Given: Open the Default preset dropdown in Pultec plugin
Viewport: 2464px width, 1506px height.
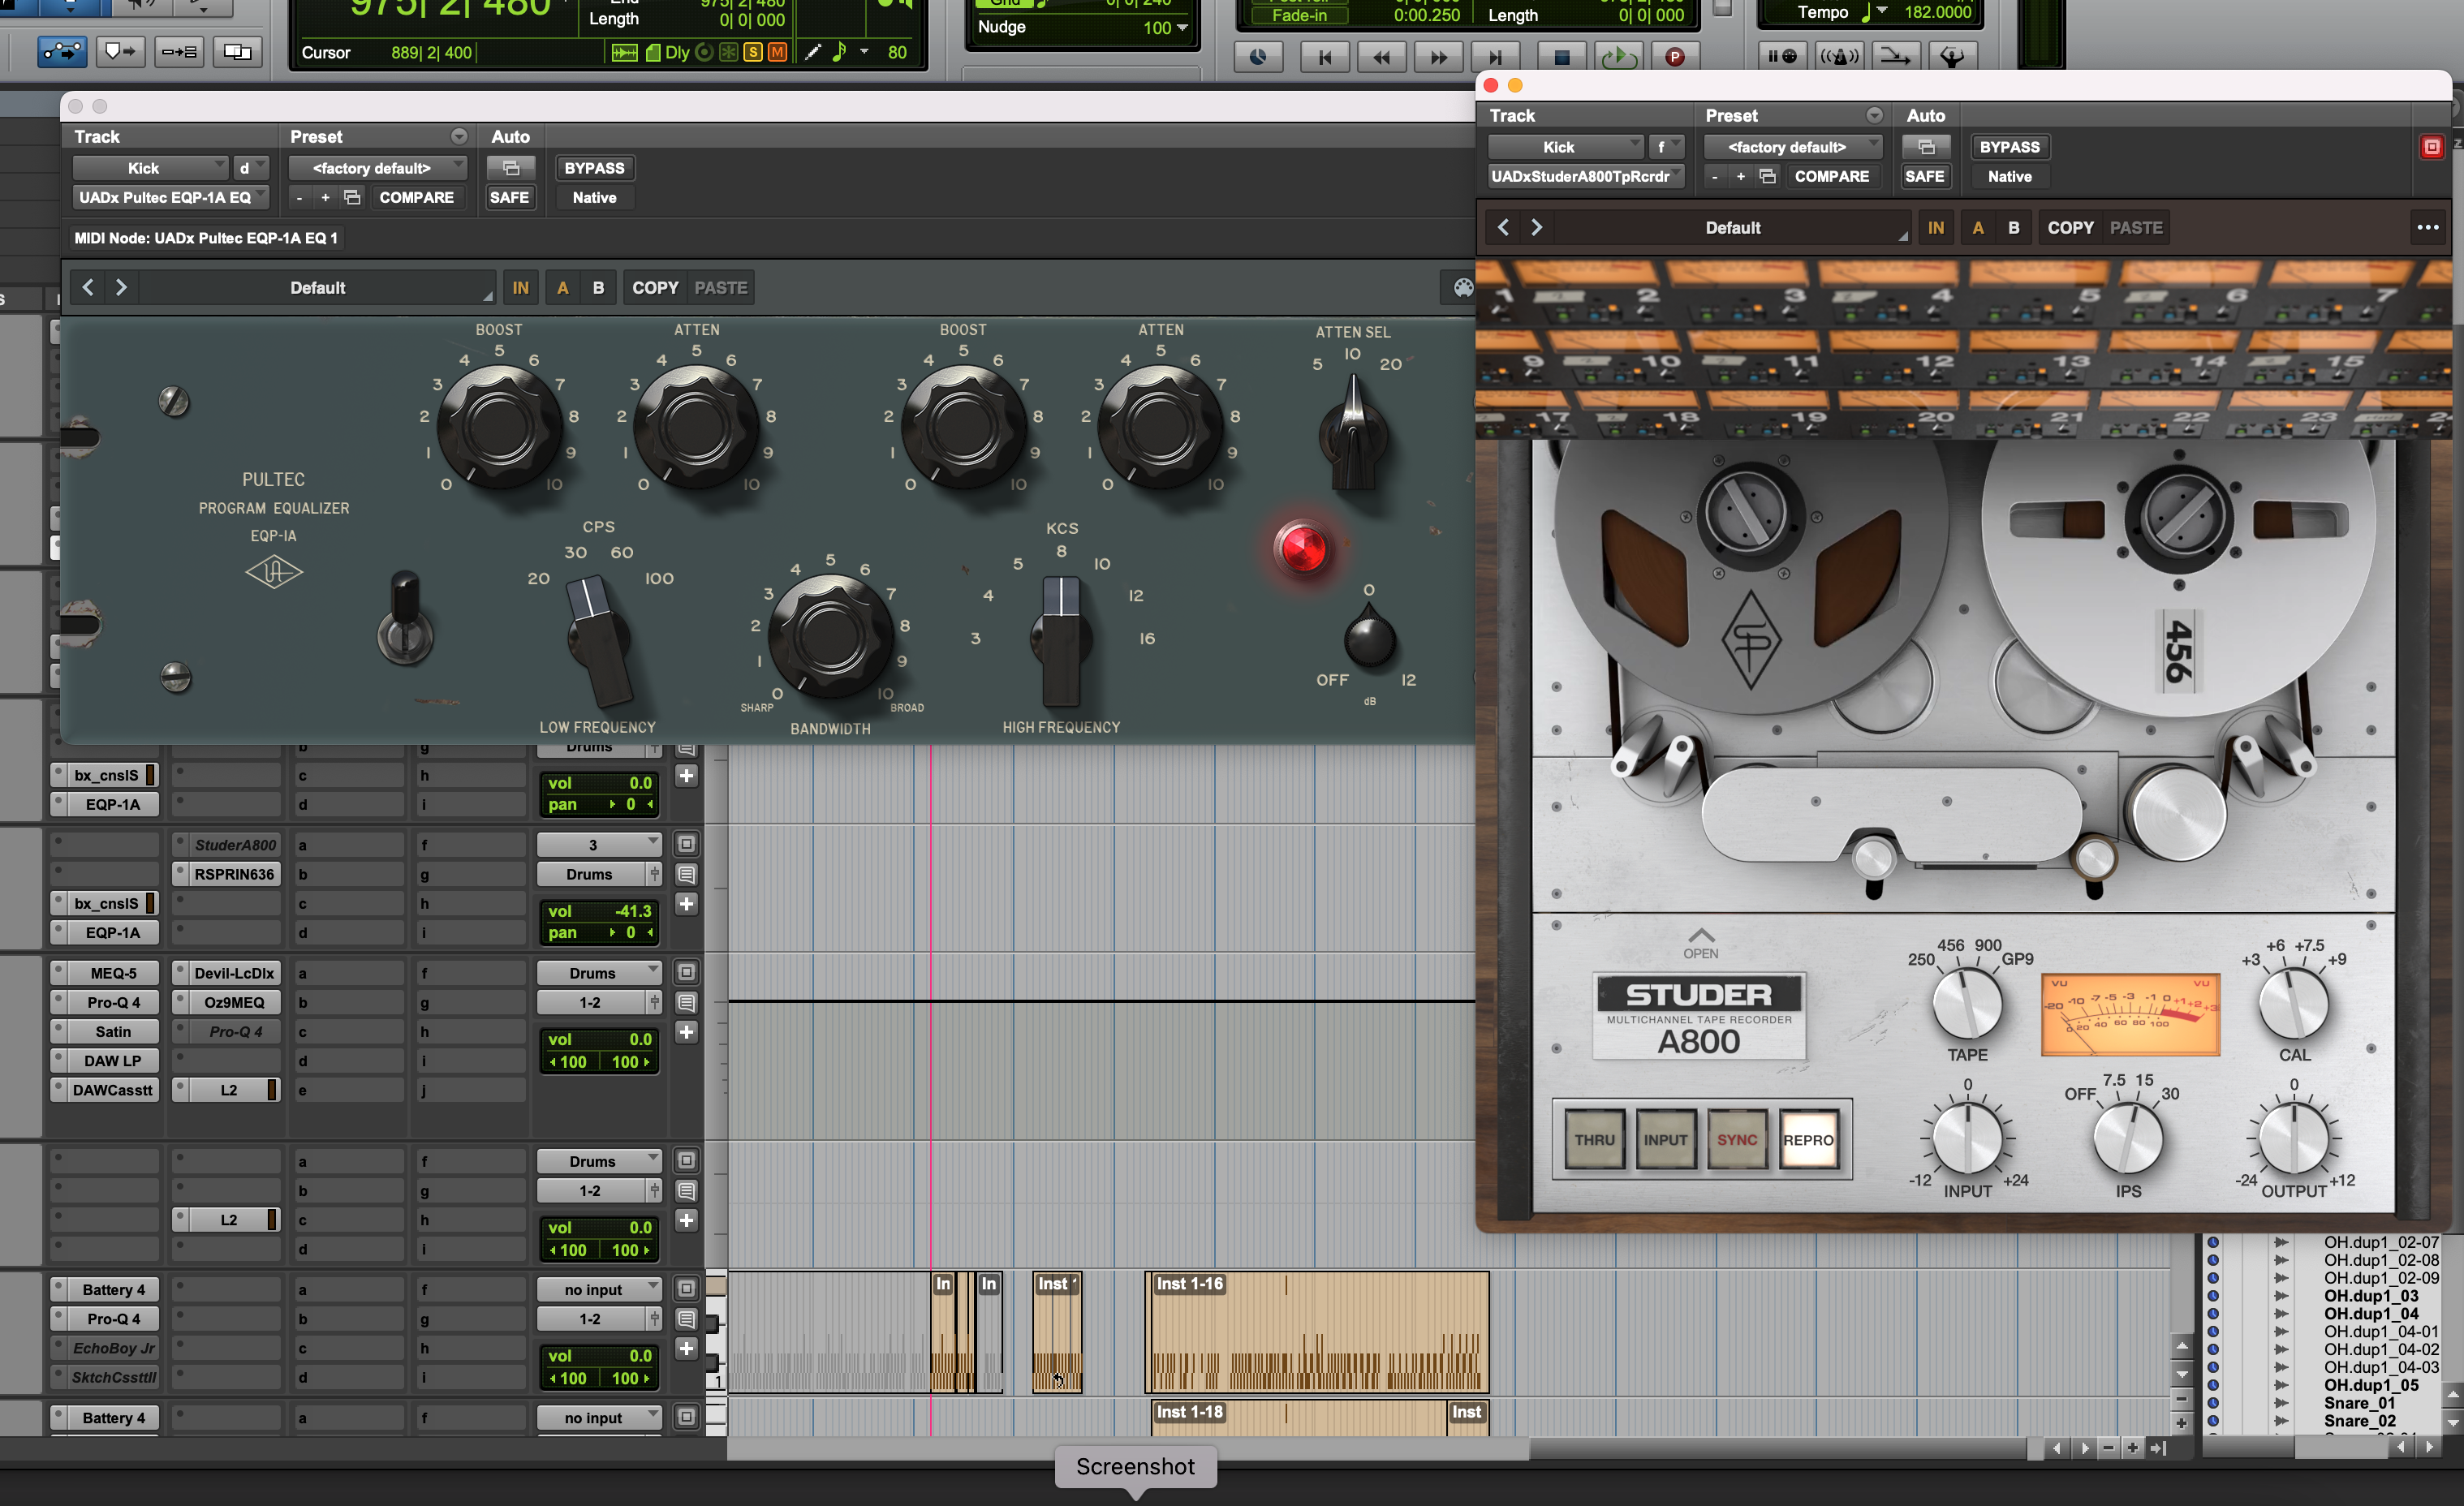Looking at the screenshot, I should (x=318, y=288).
